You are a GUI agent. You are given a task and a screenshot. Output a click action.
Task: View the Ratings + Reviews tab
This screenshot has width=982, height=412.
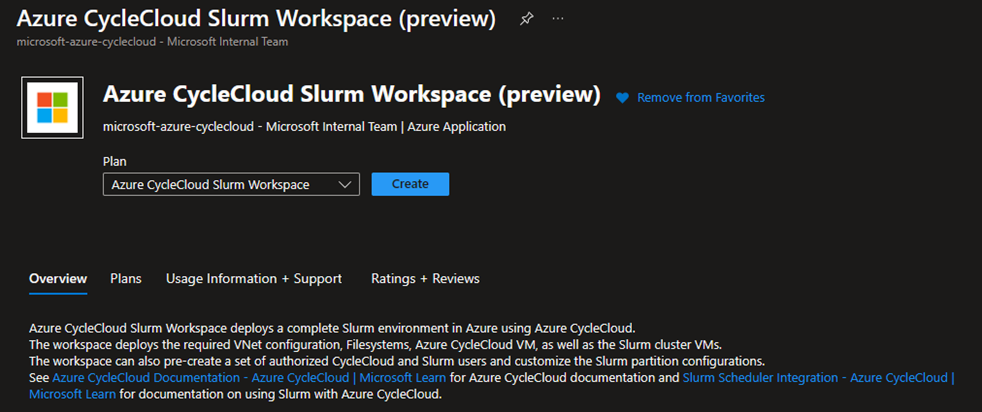425,279
